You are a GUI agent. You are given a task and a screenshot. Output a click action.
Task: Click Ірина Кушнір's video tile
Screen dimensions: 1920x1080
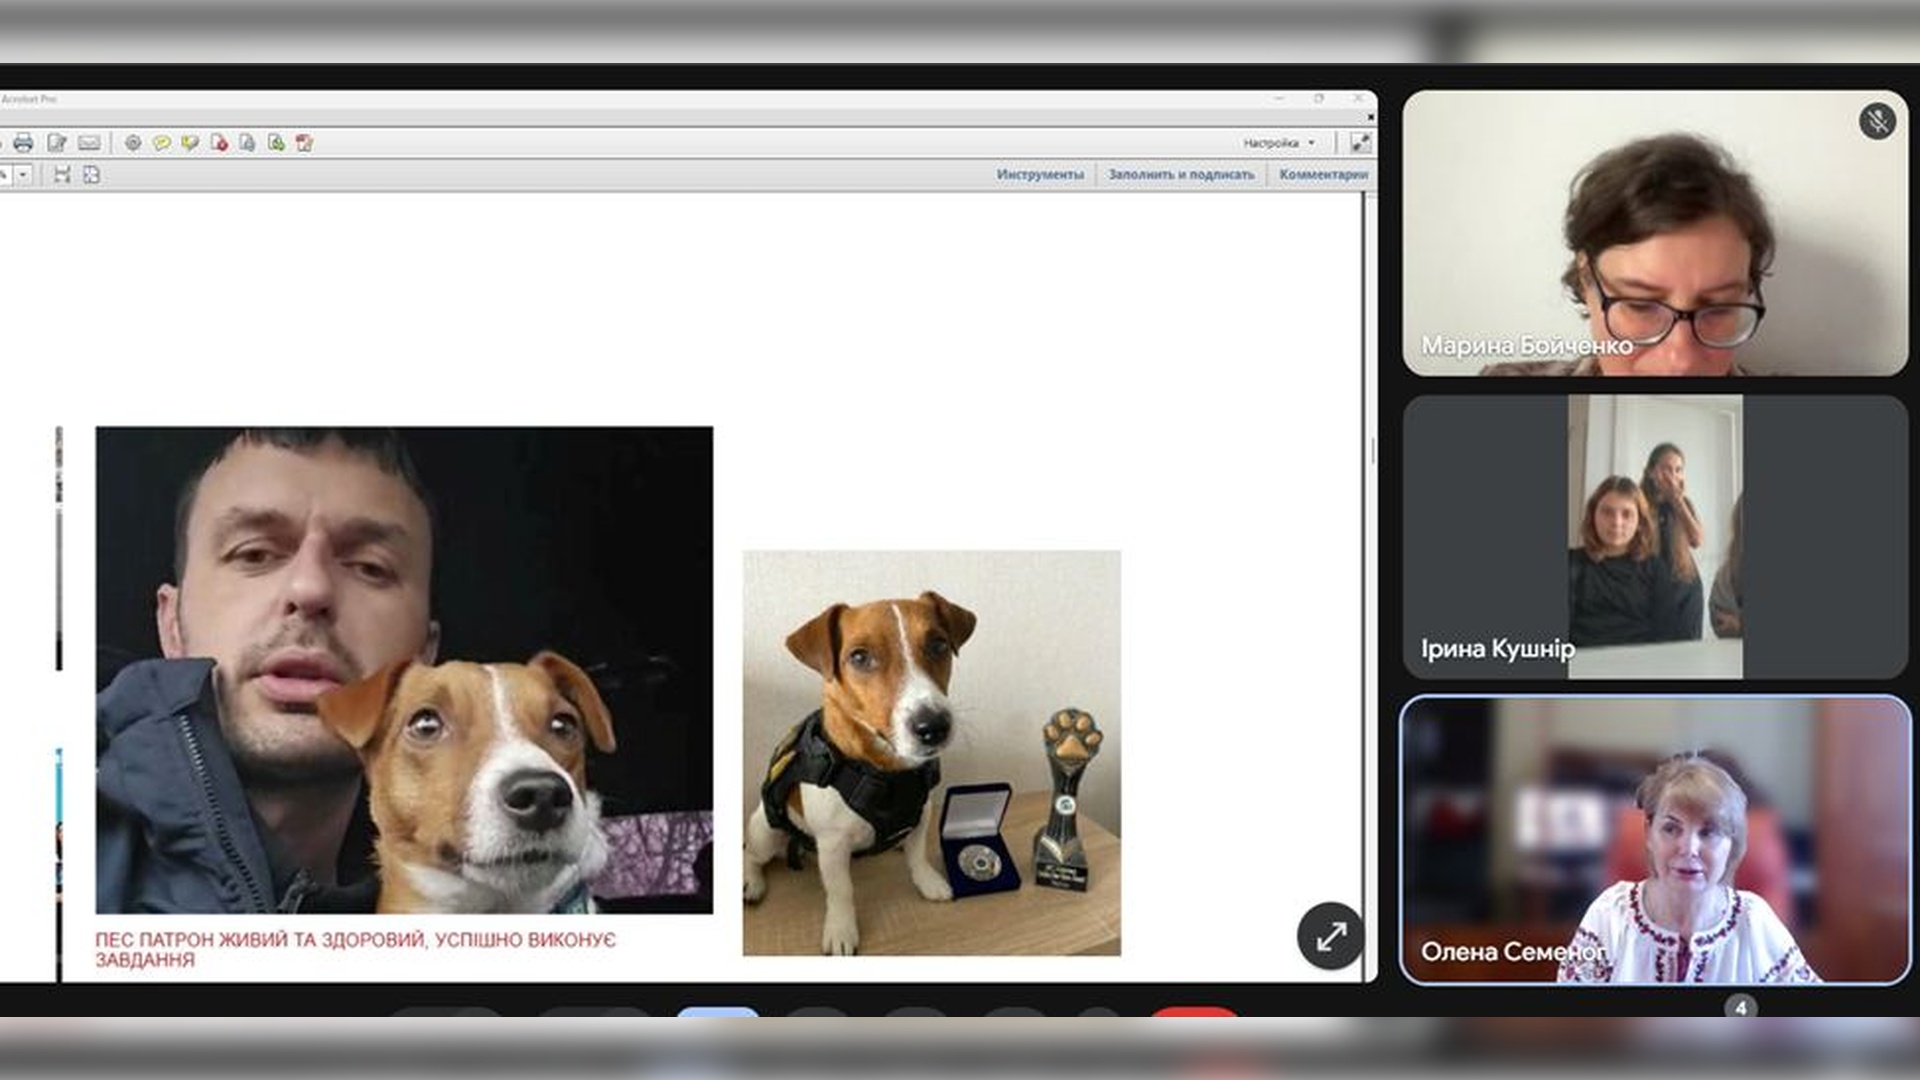pos(1655,537)
